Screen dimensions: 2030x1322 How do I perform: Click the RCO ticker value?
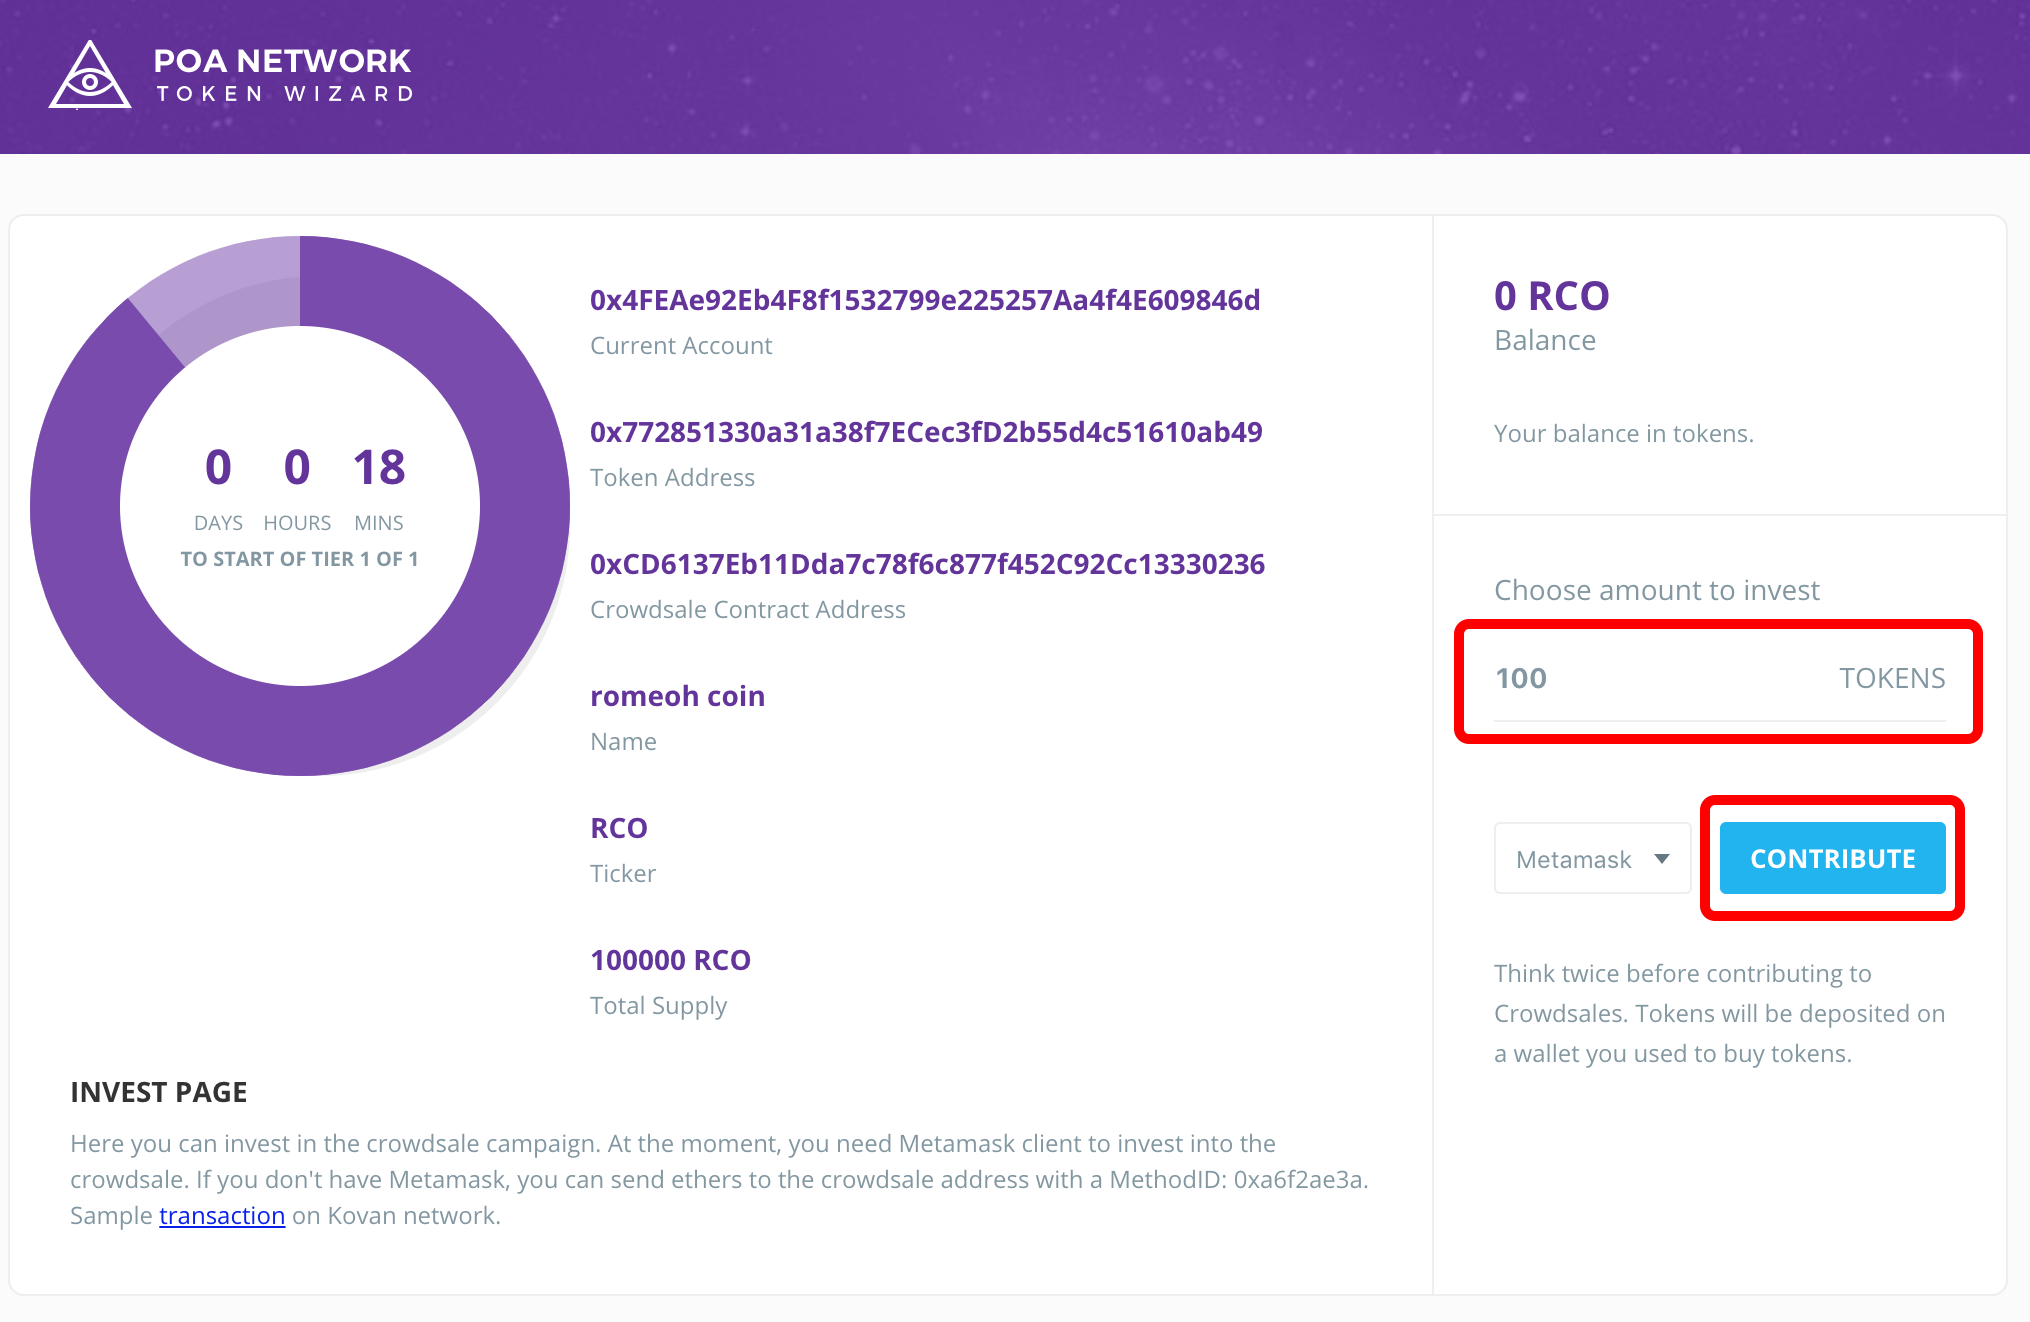point(619,828)
